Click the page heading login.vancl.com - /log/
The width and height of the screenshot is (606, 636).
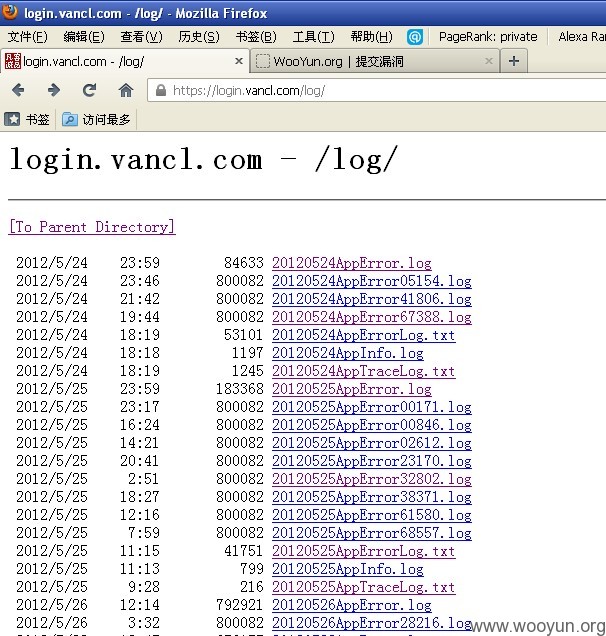[x=204, y=160]
